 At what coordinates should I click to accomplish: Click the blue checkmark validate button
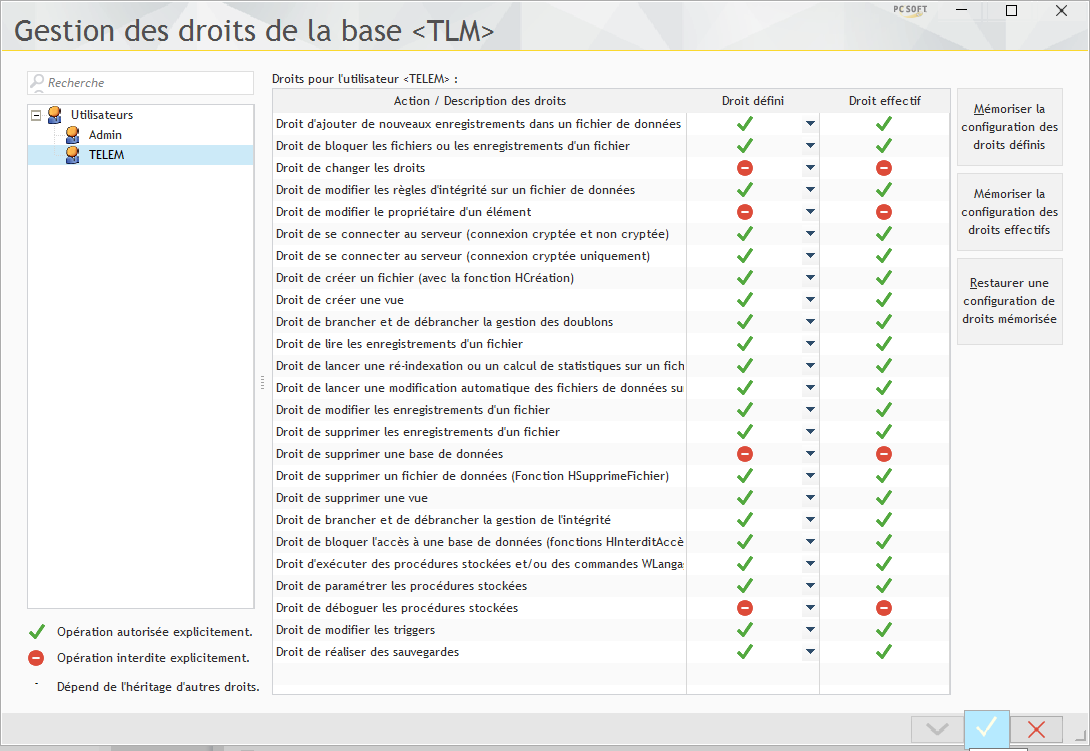986,728
